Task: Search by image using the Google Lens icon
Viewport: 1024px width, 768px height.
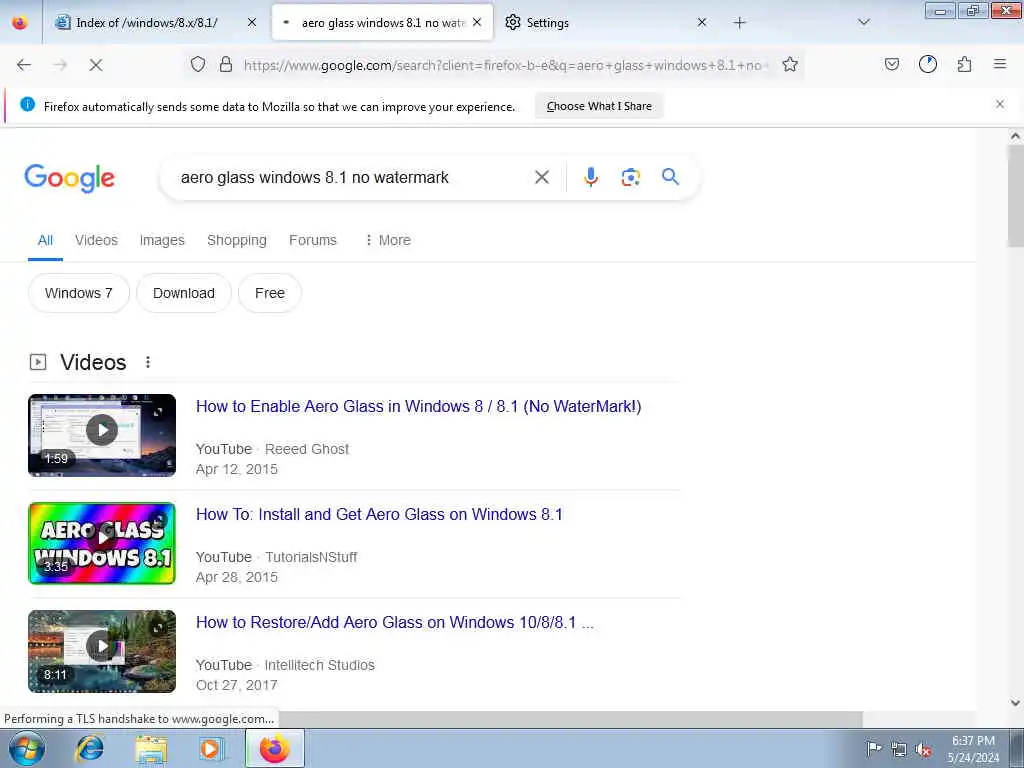Action: (630, 177)
